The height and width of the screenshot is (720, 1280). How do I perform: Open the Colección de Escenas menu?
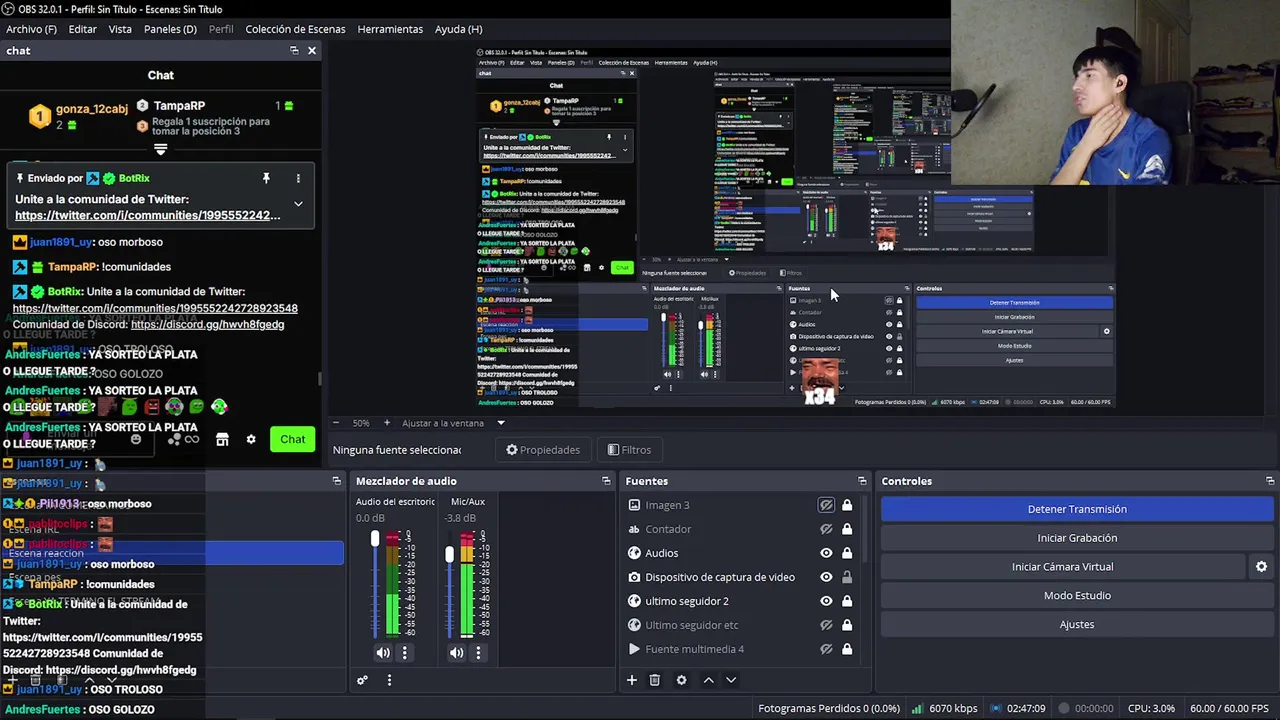pos(295,29)
